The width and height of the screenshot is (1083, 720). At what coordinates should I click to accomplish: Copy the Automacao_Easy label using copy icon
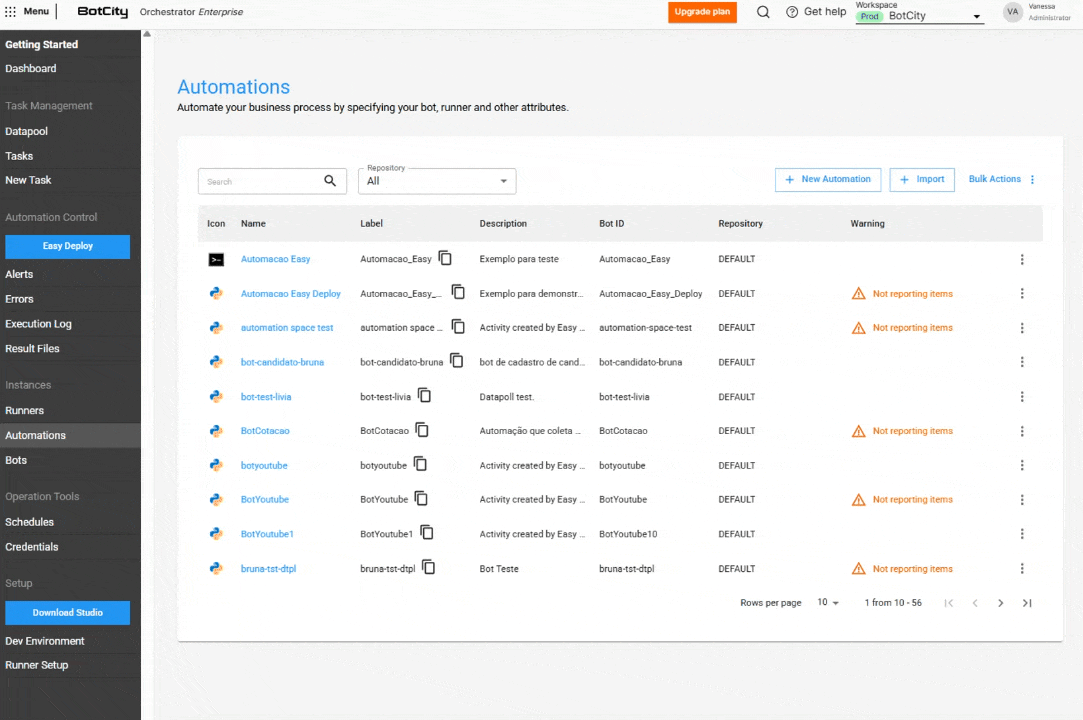coord(445,257)
